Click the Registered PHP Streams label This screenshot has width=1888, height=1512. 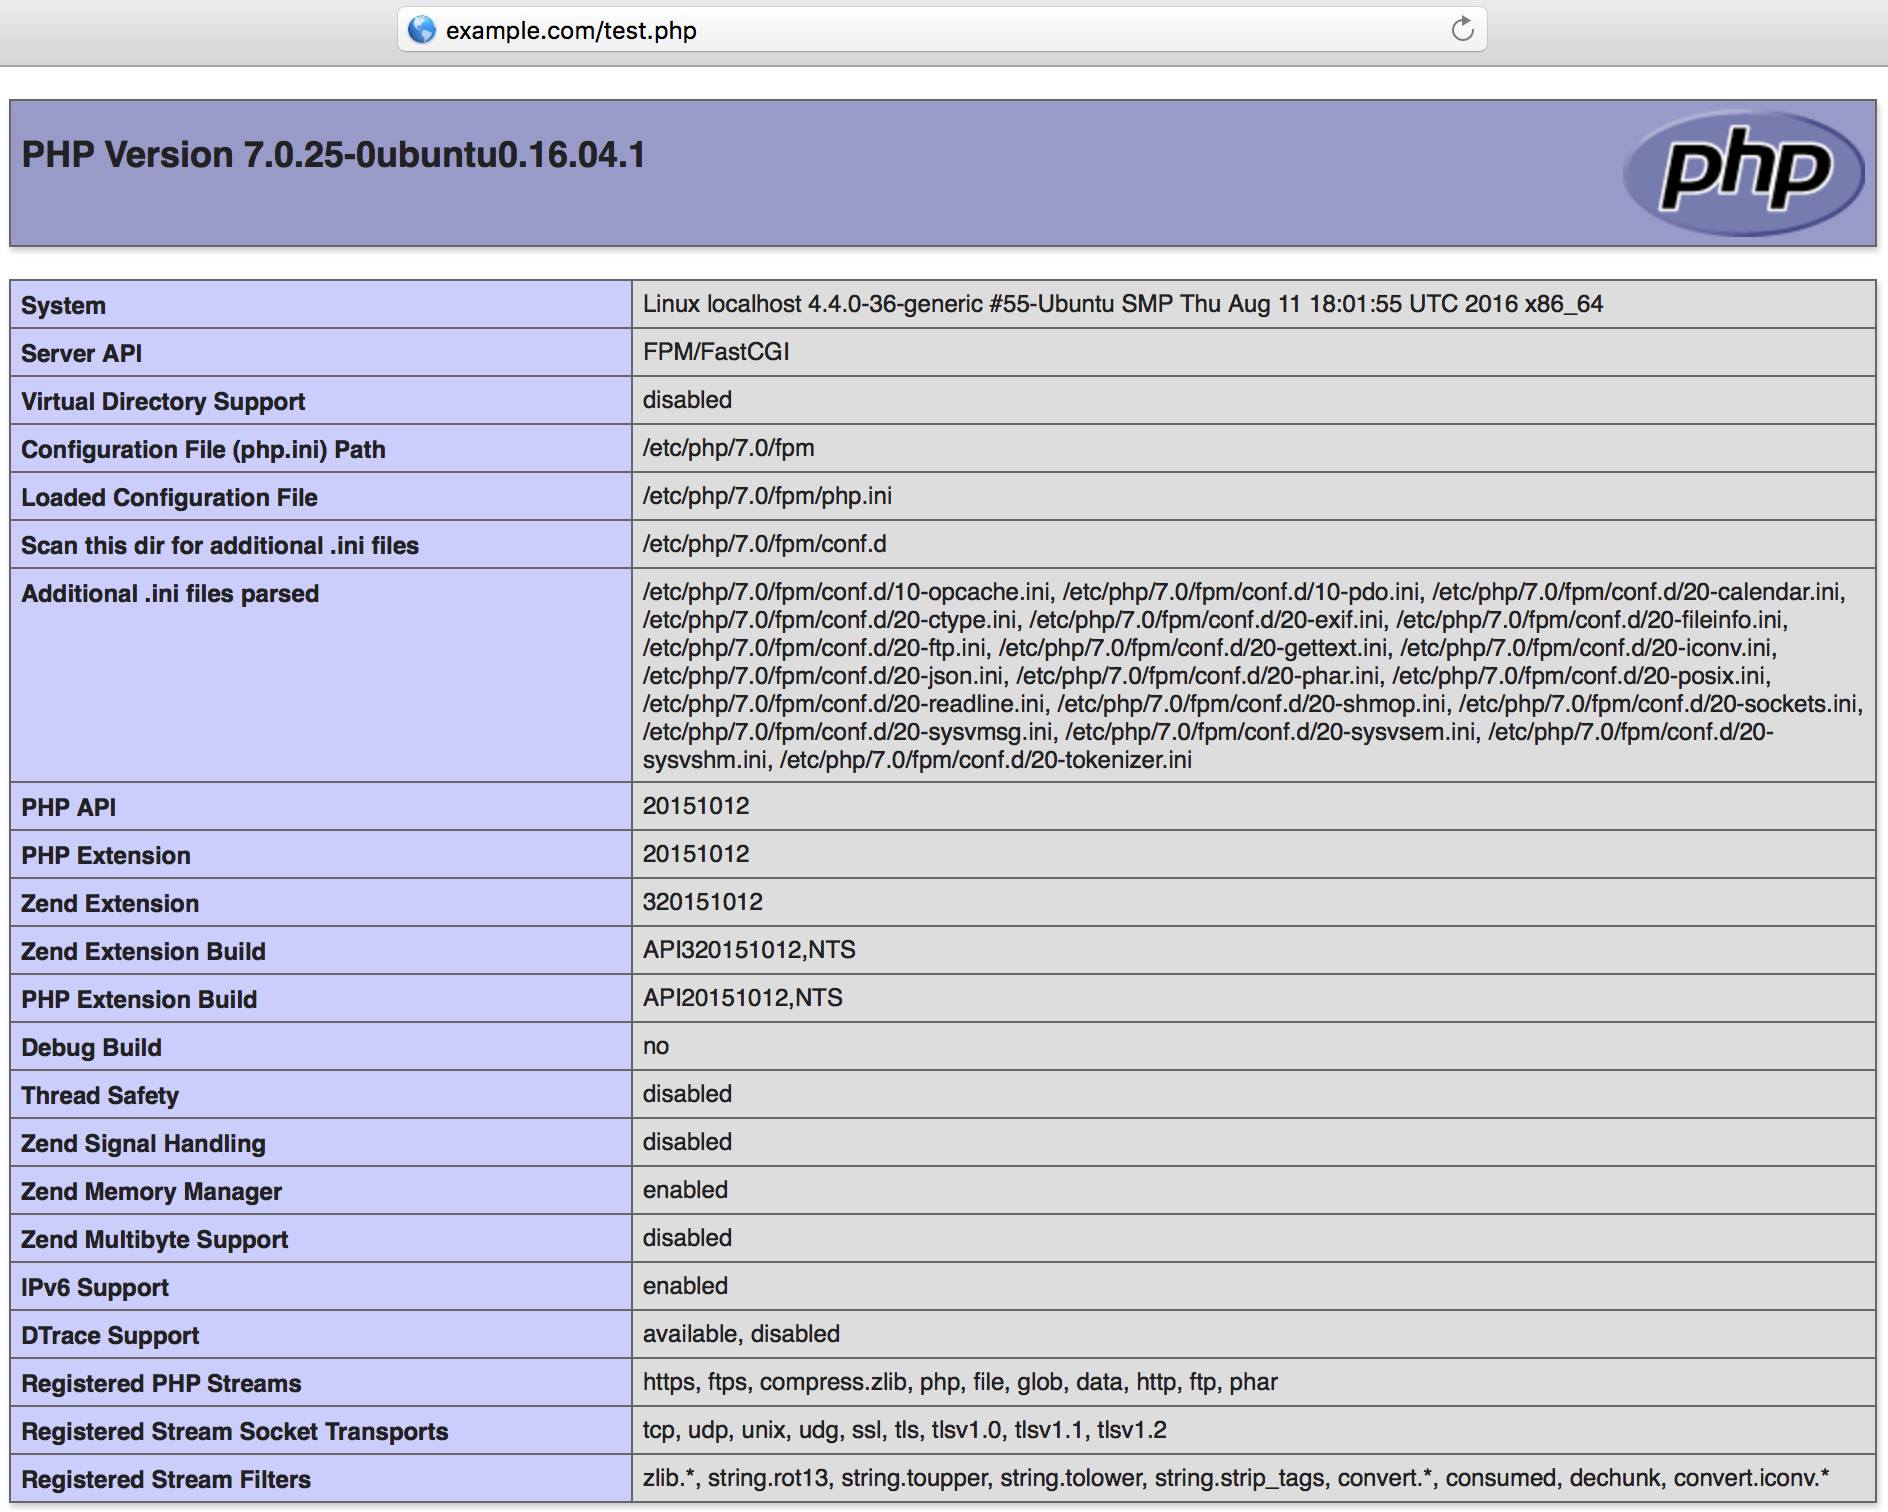pyautogui.click(x=161, y=1383)
